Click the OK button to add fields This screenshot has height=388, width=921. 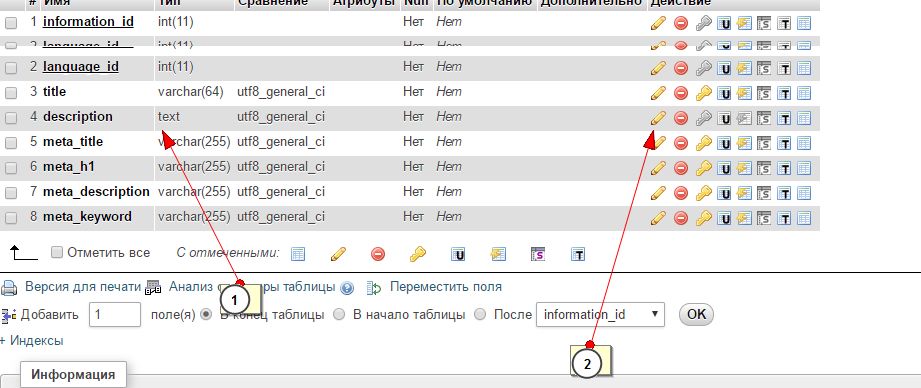[x=696, y=314]
